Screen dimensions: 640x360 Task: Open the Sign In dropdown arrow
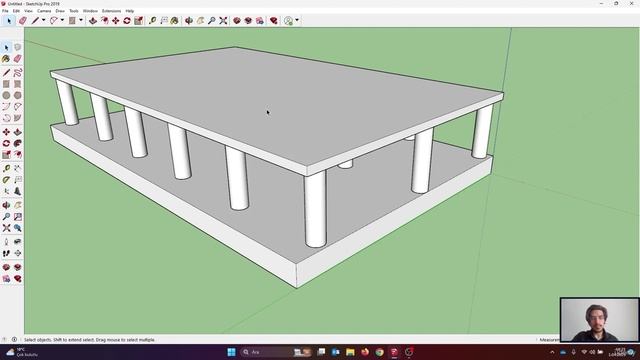pos(297,20)
